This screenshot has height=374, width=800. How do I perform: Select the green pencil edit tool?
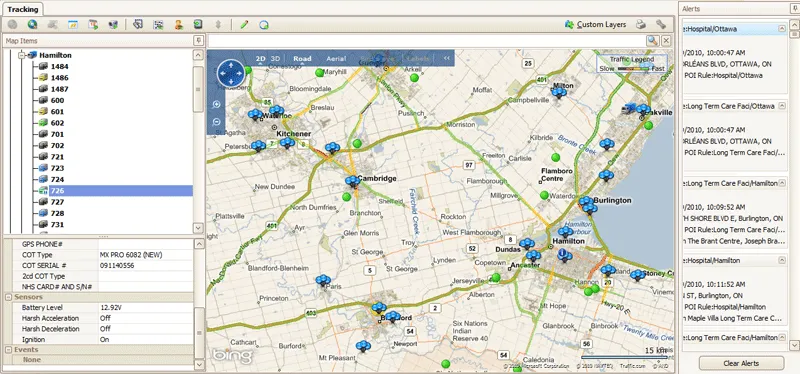(x=244, y=24)
